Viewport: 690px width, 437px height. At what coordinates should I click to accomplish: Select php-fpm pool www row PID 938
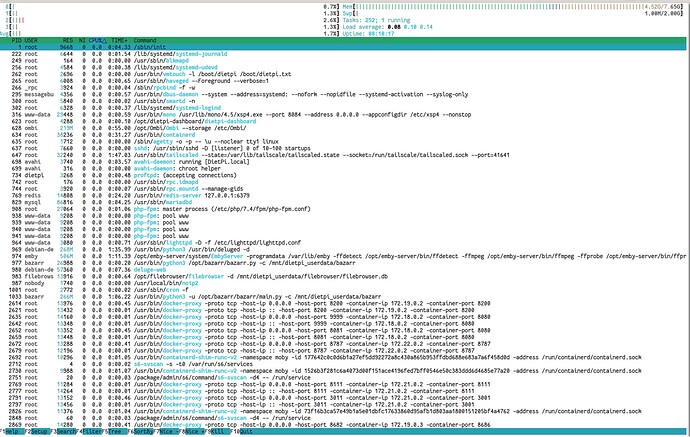pyautogui.click(x=345, y=216)
